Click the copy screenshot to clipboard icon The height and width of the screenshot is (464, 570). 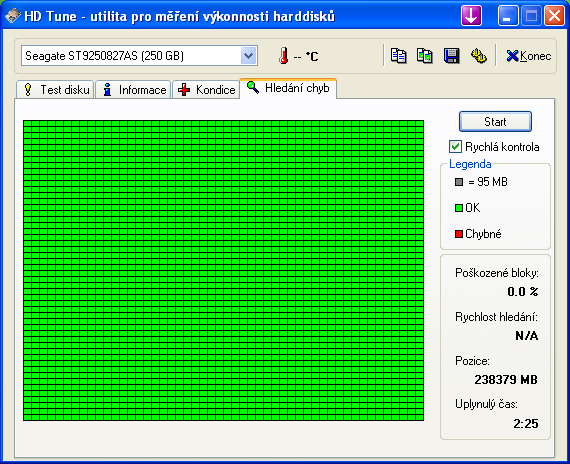pos(425,56)
